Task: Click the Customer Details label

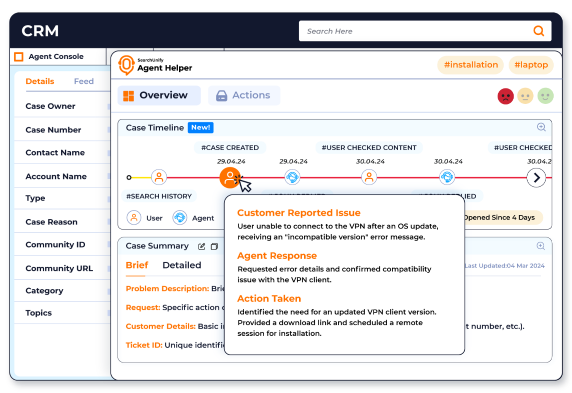Action: click(161, 327)
